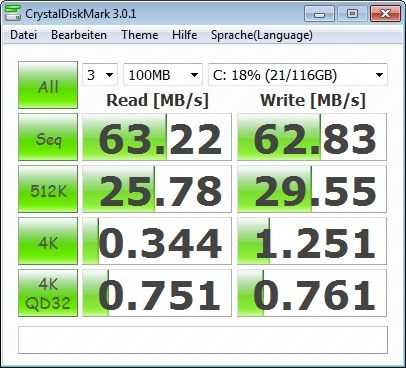Open the Datei menu

23,35
